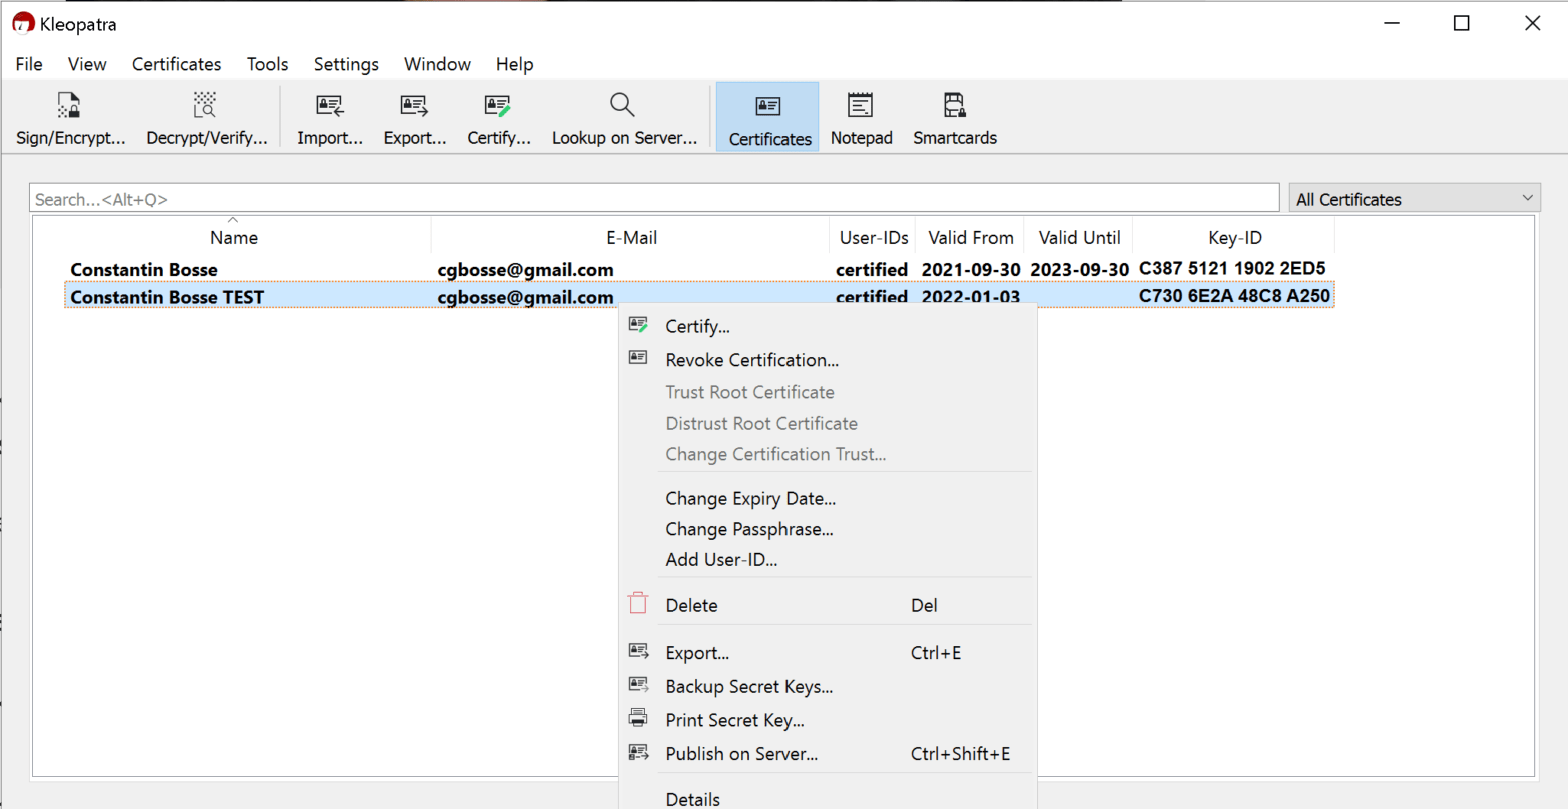
Task: Click the 2022-01-03 Valid From cell
Action: click(970, 296)
